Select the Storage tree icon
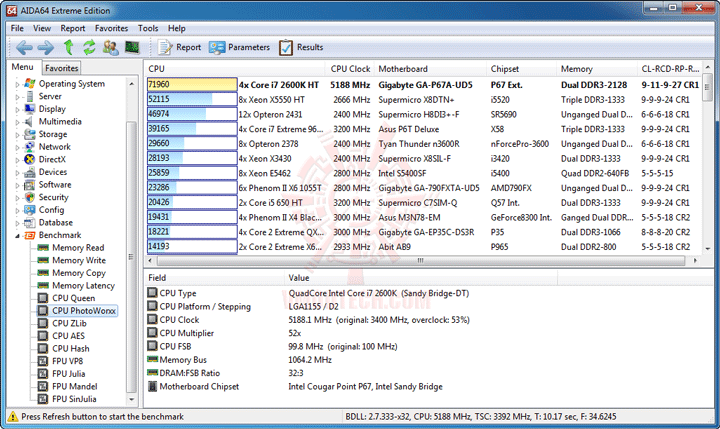The height and width of the screenshot is (429, 720). pyautogui.click(x=30, y=134)
